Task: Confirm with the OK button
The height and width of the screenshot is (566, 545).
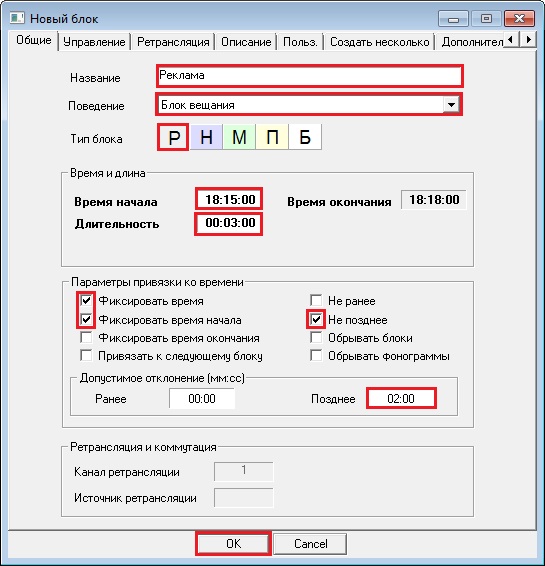Action: [233, 543]
